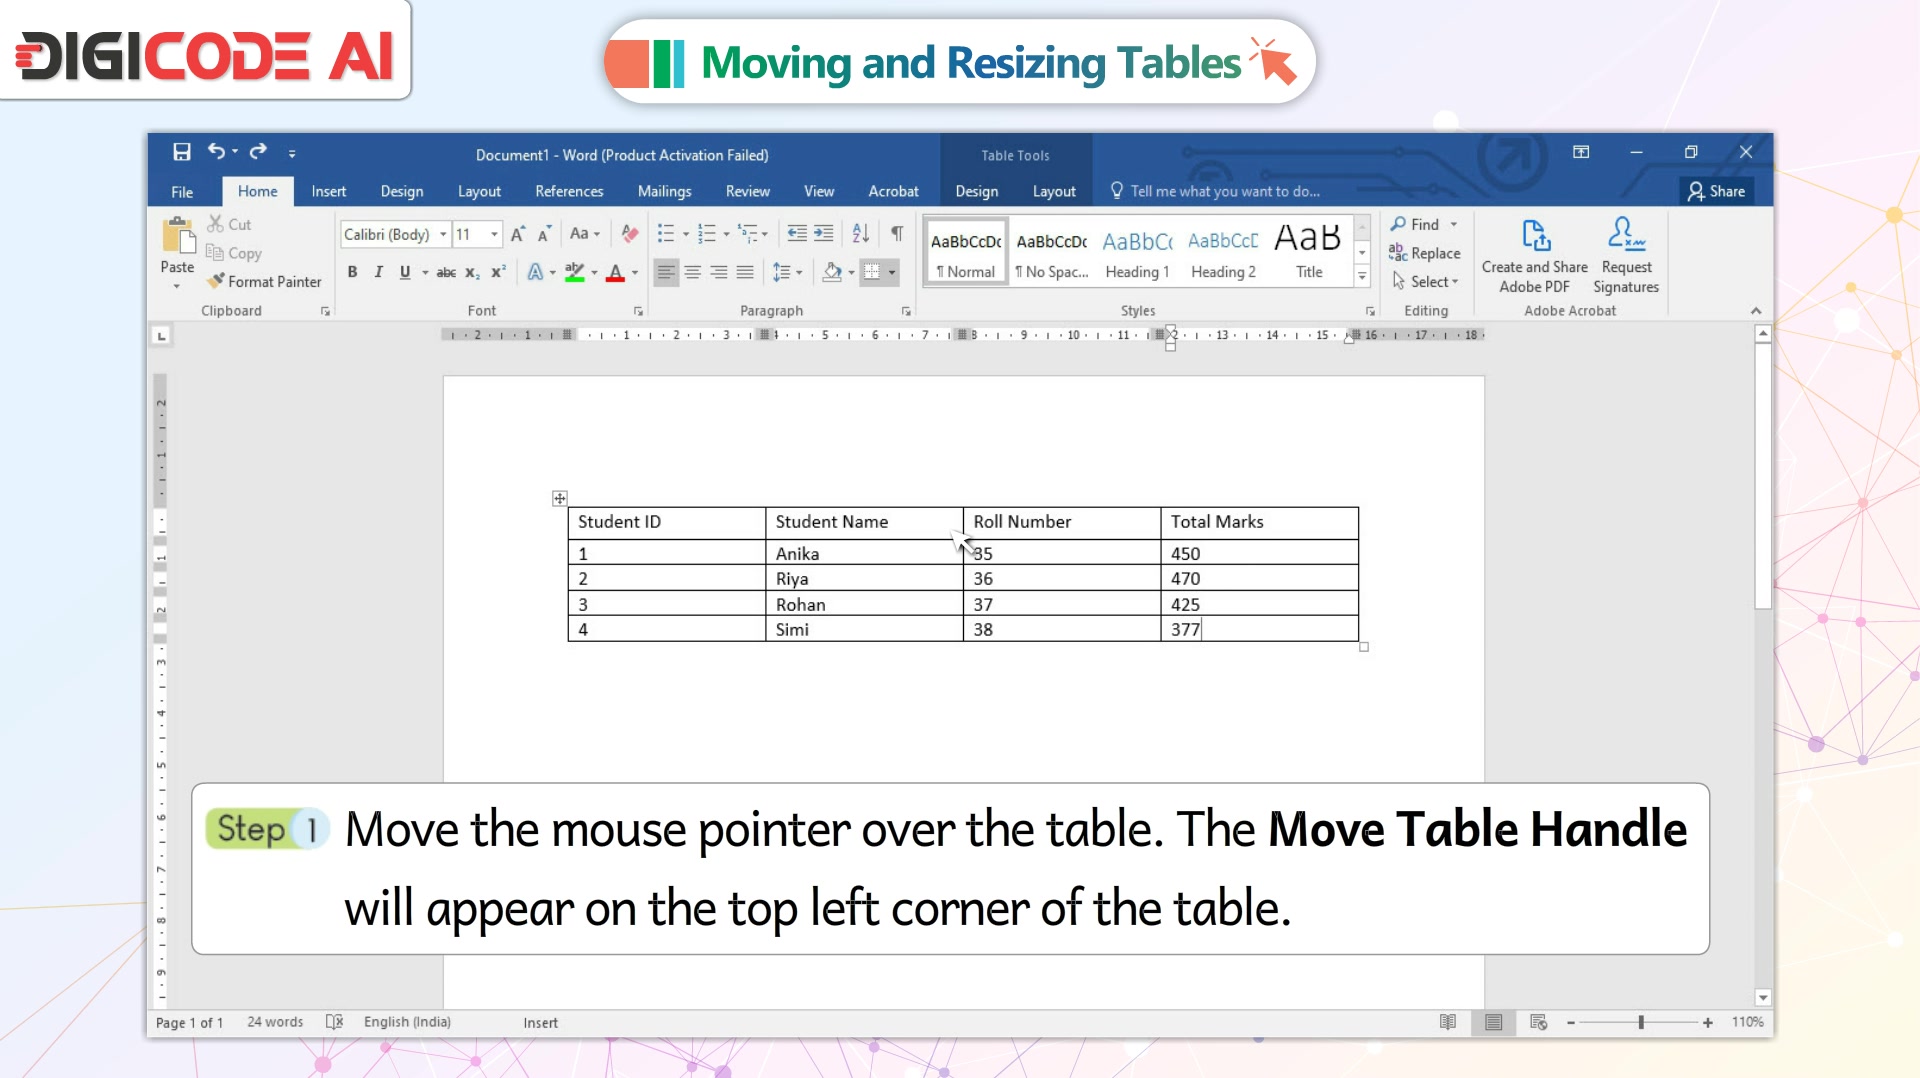Apply the Title style
The image size is (1920, 1078).
tap(1308, 254)
